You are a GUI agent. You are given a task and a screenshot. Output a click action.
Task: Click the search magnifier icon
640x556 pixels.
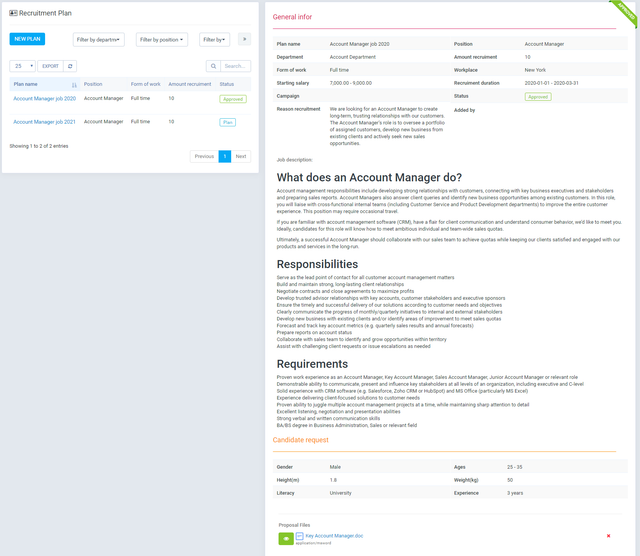213,66
